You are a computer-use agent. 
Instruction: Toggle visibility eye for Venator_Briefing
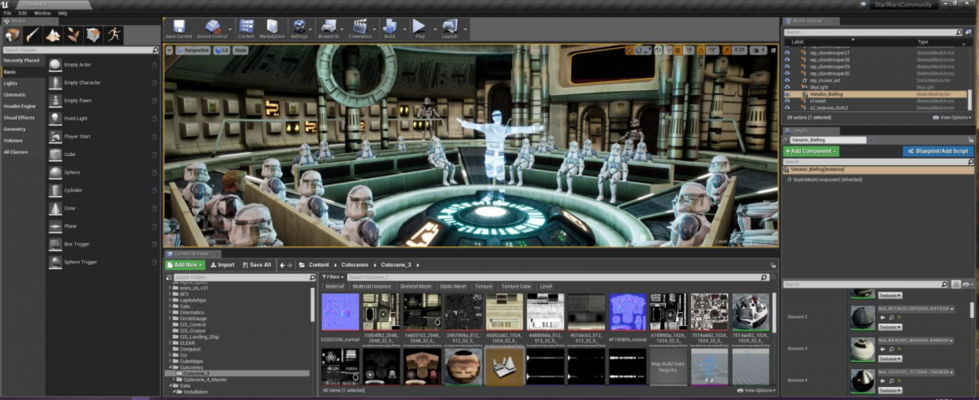click(787, 94)
